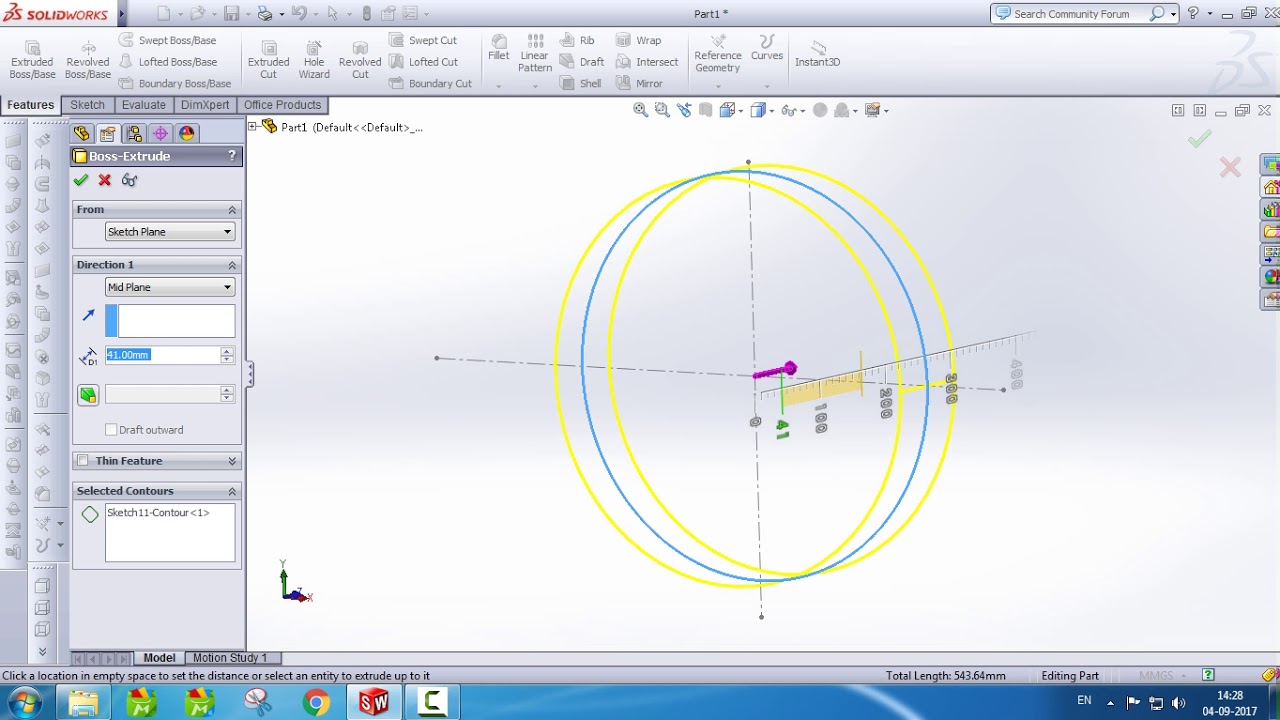Image resolution: width=1280 pixels, height=720 pixels.
Task: Open the Windows Start button
Action: [x=23, y=703]
